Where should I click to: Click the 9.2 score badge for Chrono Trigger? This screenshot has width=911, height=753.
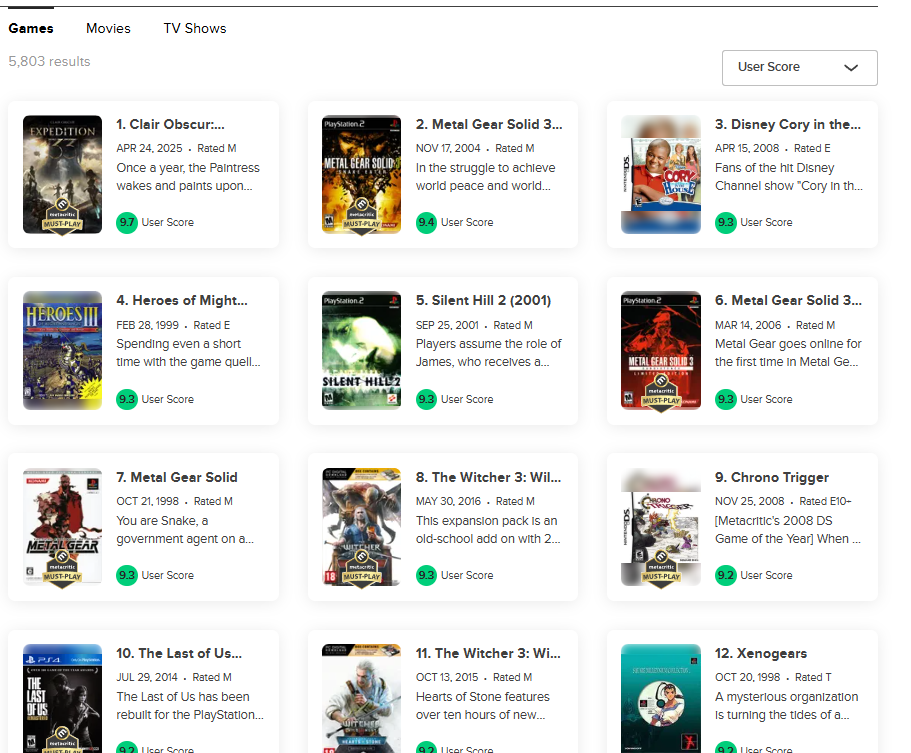726,575
